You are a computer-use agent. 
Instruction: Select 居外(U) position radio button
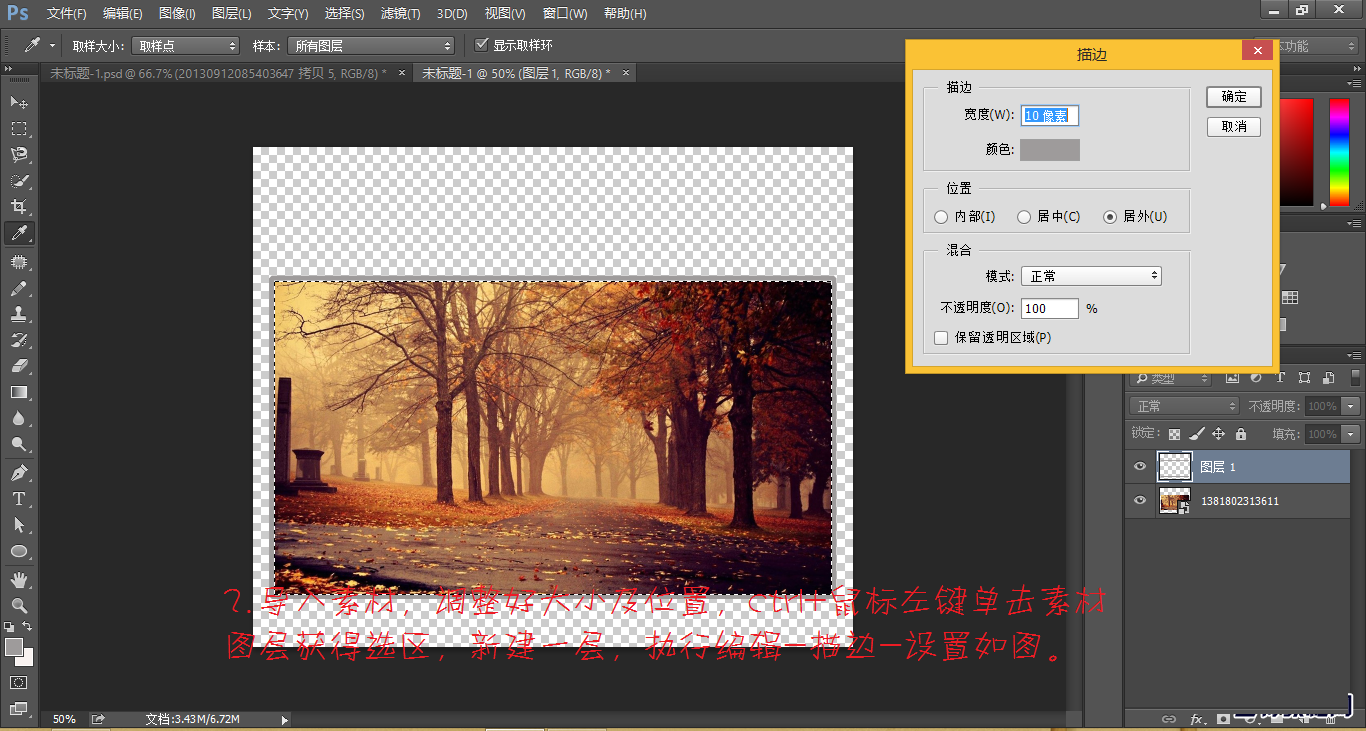[x=1110, y=217]
